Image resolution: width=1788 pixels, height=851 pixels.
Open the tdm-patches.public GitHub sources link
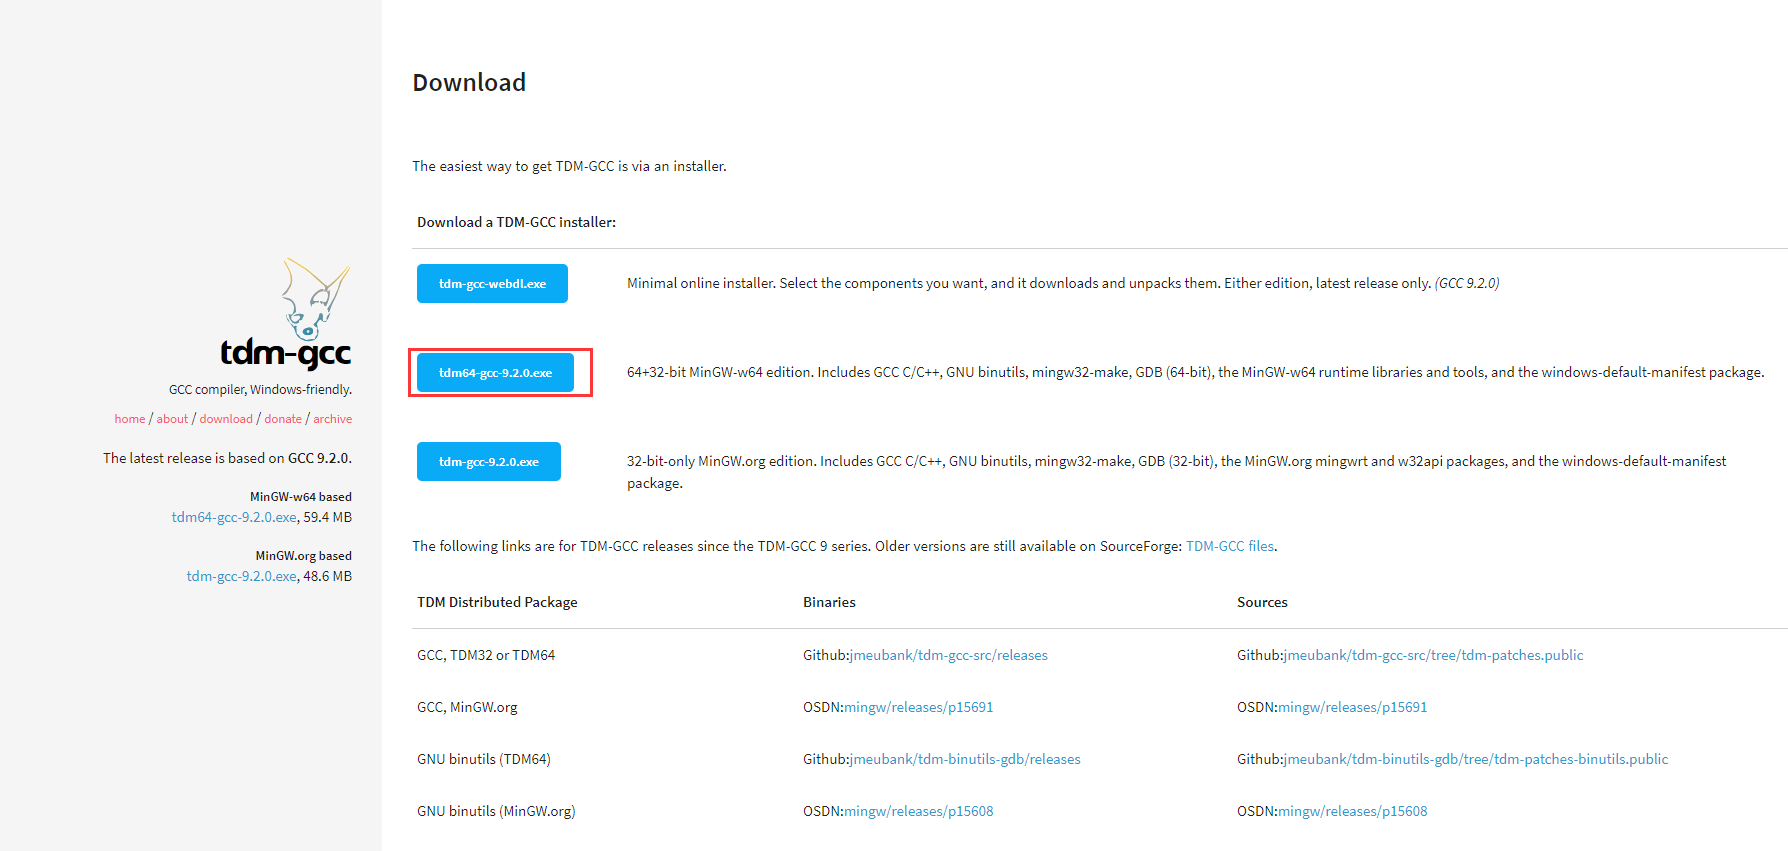(x=1434, y=655)
